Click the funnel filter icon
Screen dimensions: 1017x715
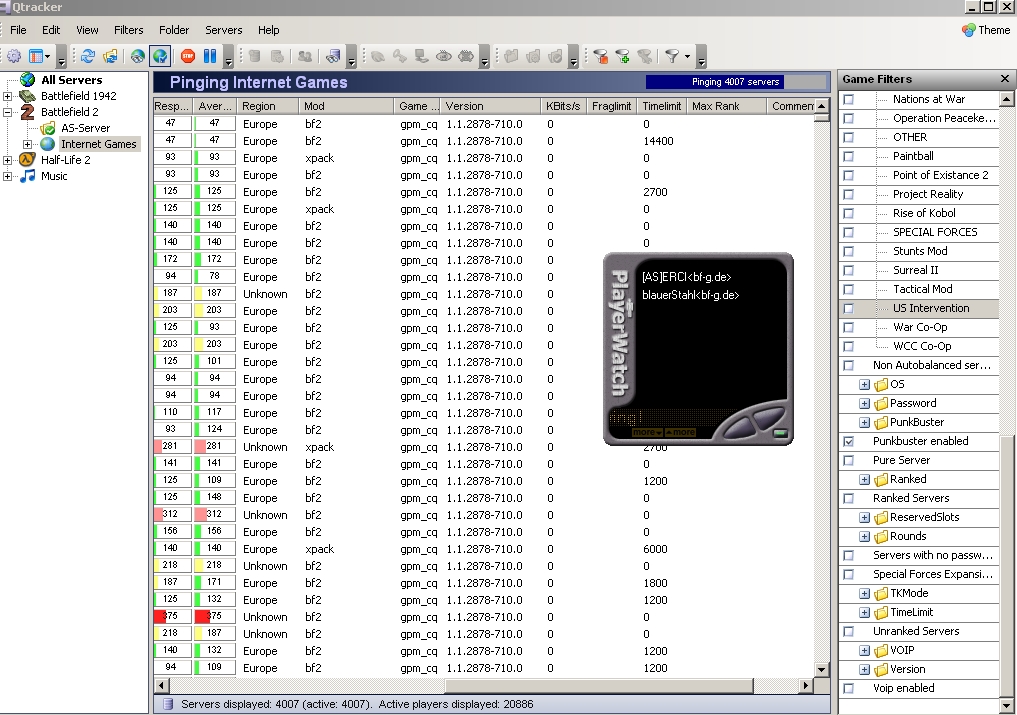coord(672,56)
